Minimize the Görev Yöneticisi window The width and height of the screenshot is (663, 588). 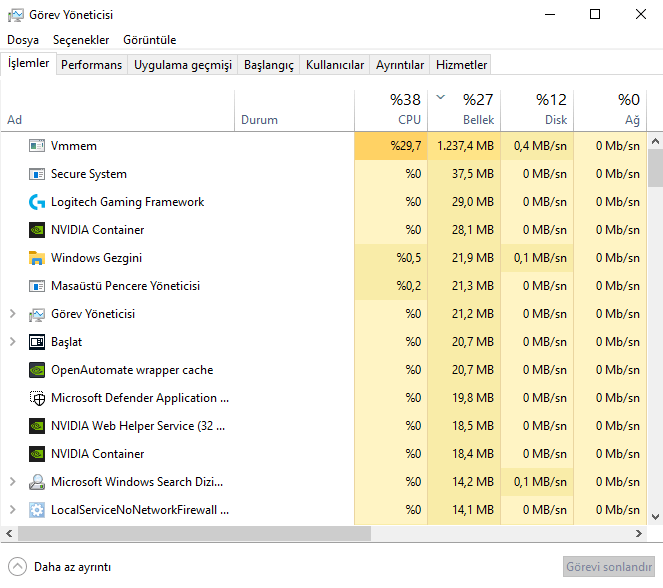pos(550,14)
